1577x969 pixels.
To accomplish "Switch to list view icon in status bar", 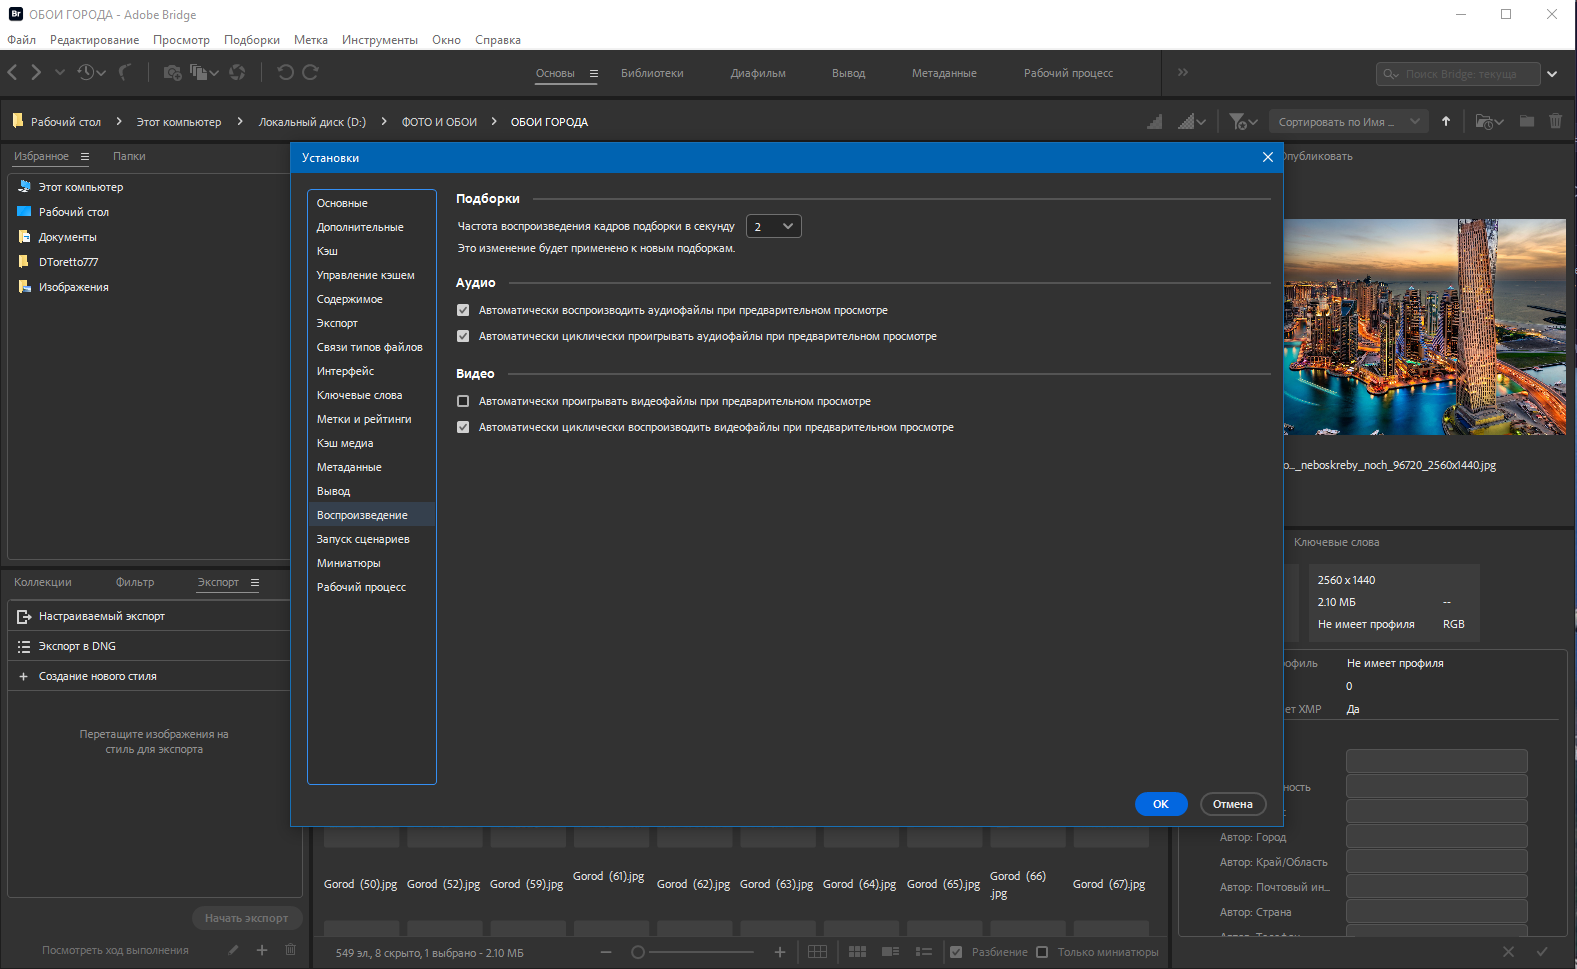I will [x=924, y=952].
